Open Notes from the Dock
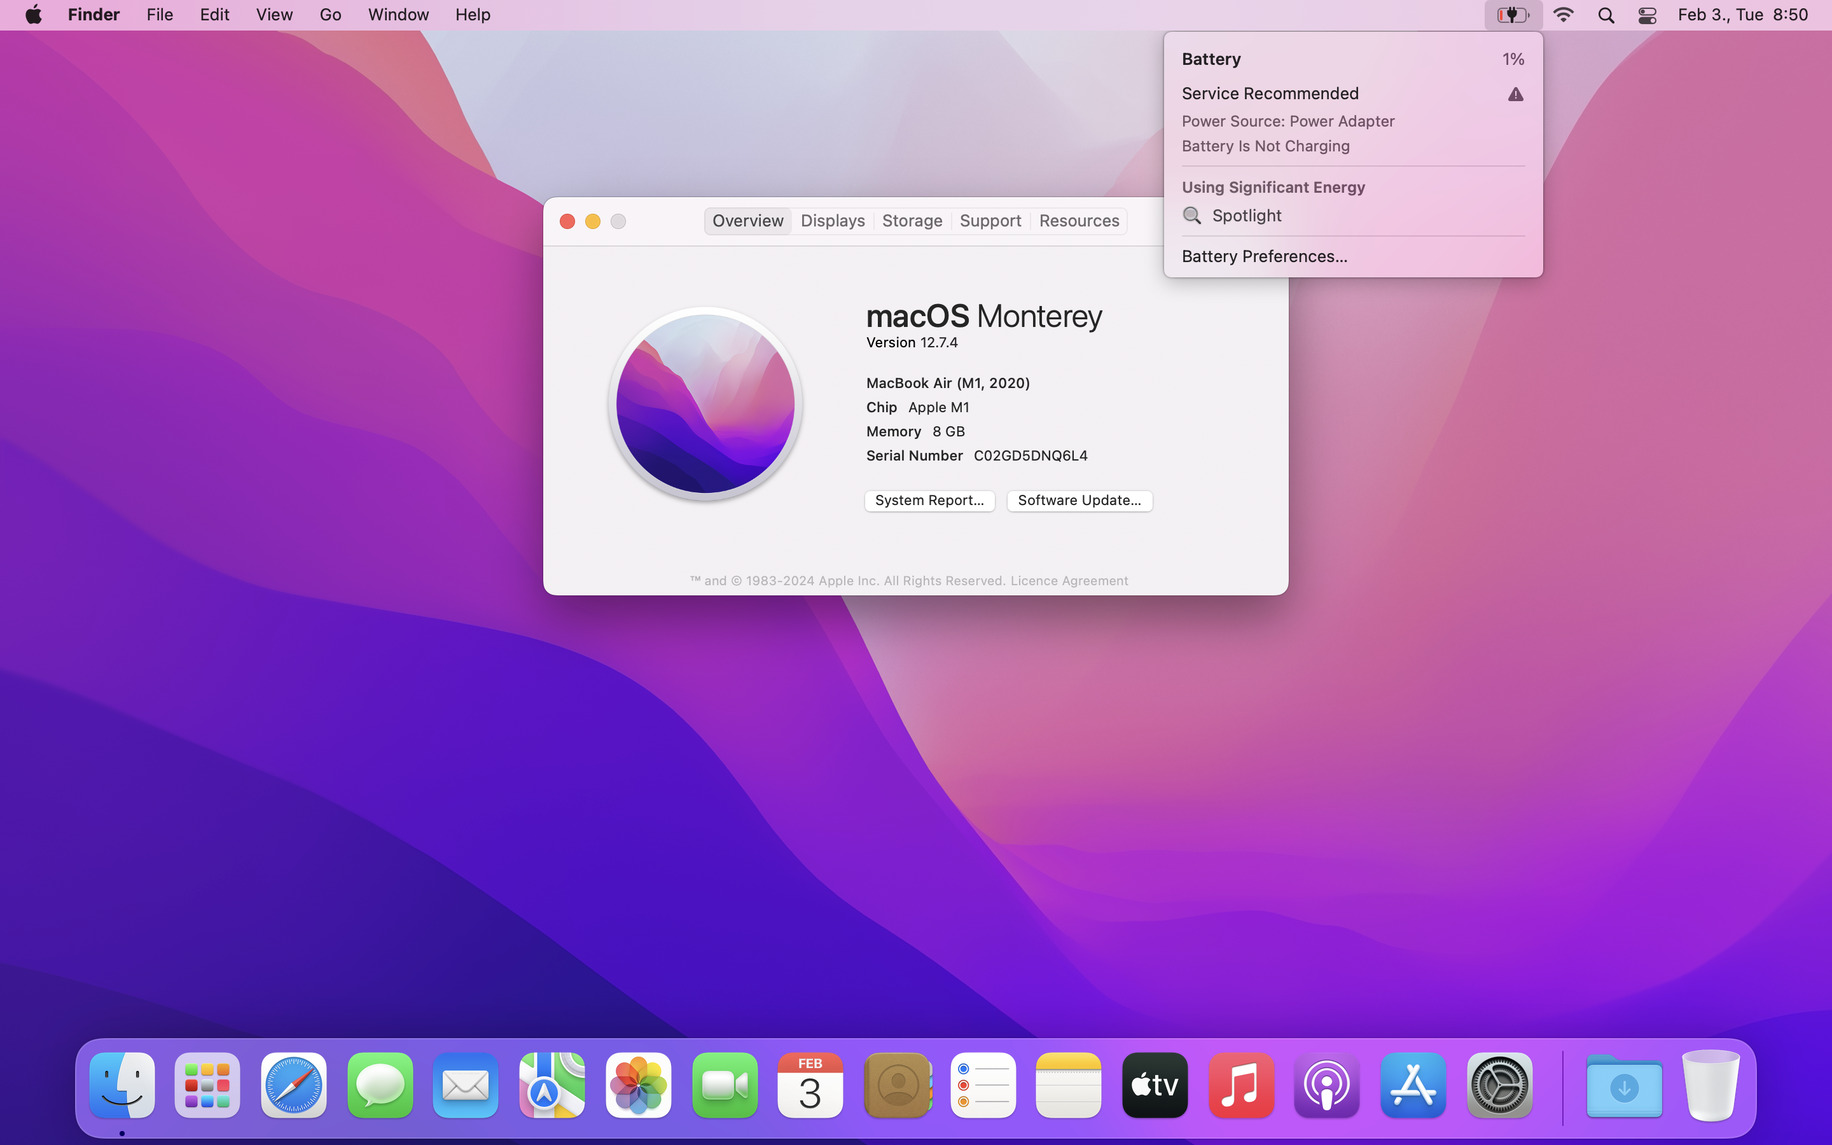The height and width of the screenshot is (1145, 1832). [x=1069, y=1085]
